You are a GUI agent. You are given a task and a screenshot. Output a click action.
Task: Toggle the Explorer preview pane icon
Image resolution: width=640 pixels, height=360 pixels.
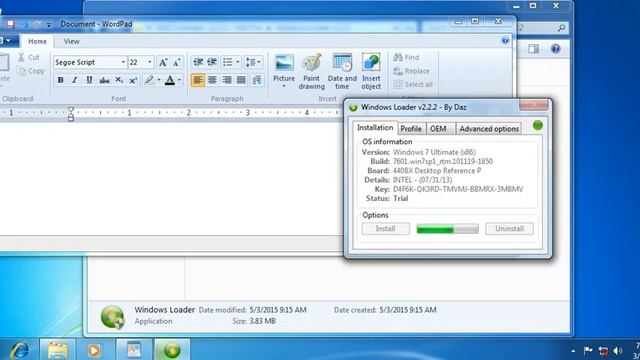(533, 49)
